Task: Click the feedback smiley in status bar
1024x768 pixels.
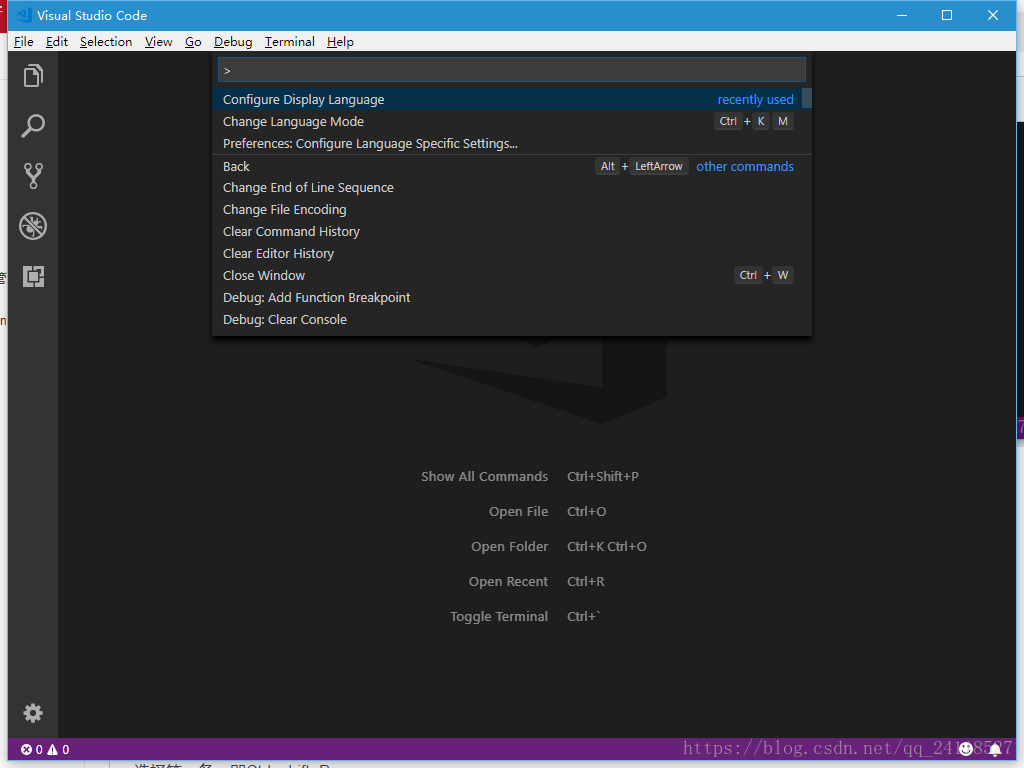Action: [x=966, y=750]
